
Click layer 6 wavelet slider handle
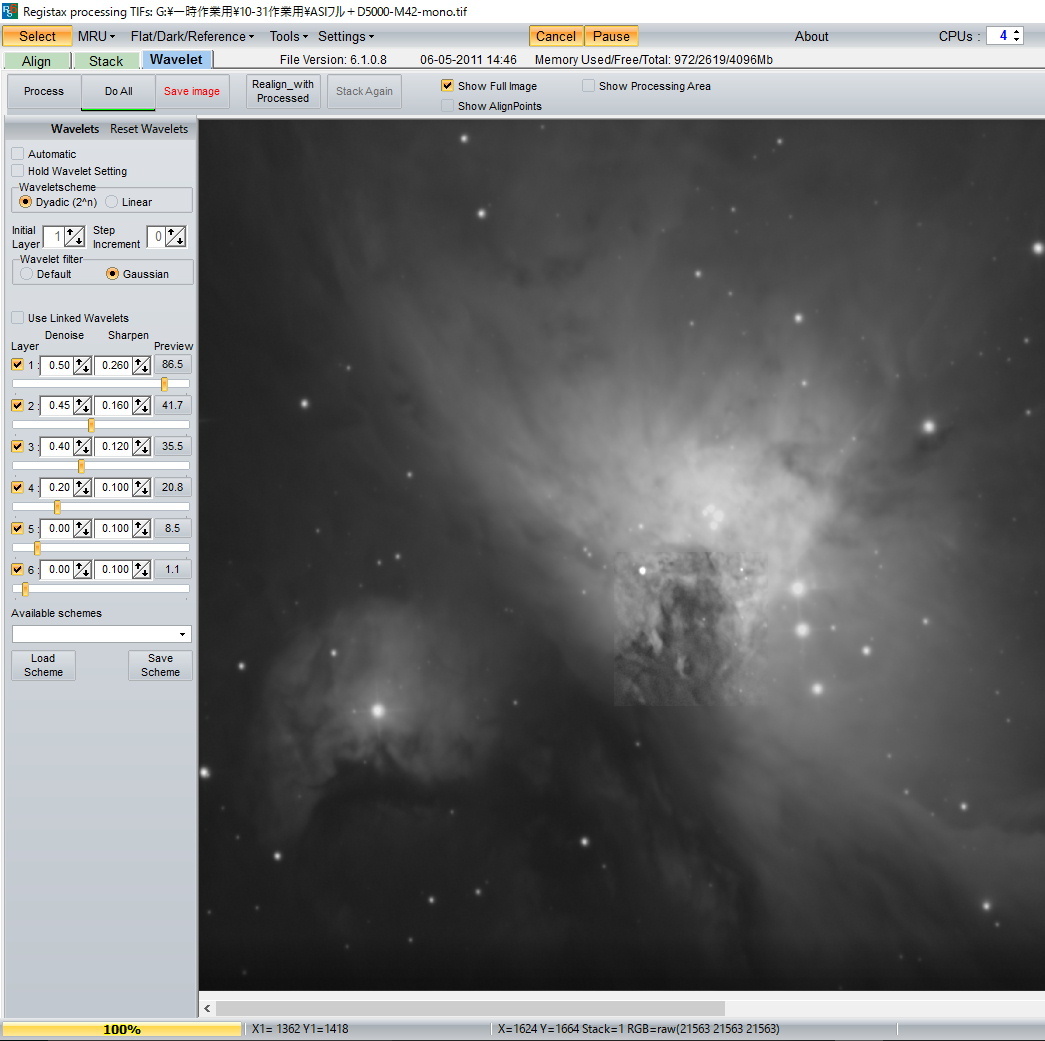25,589
